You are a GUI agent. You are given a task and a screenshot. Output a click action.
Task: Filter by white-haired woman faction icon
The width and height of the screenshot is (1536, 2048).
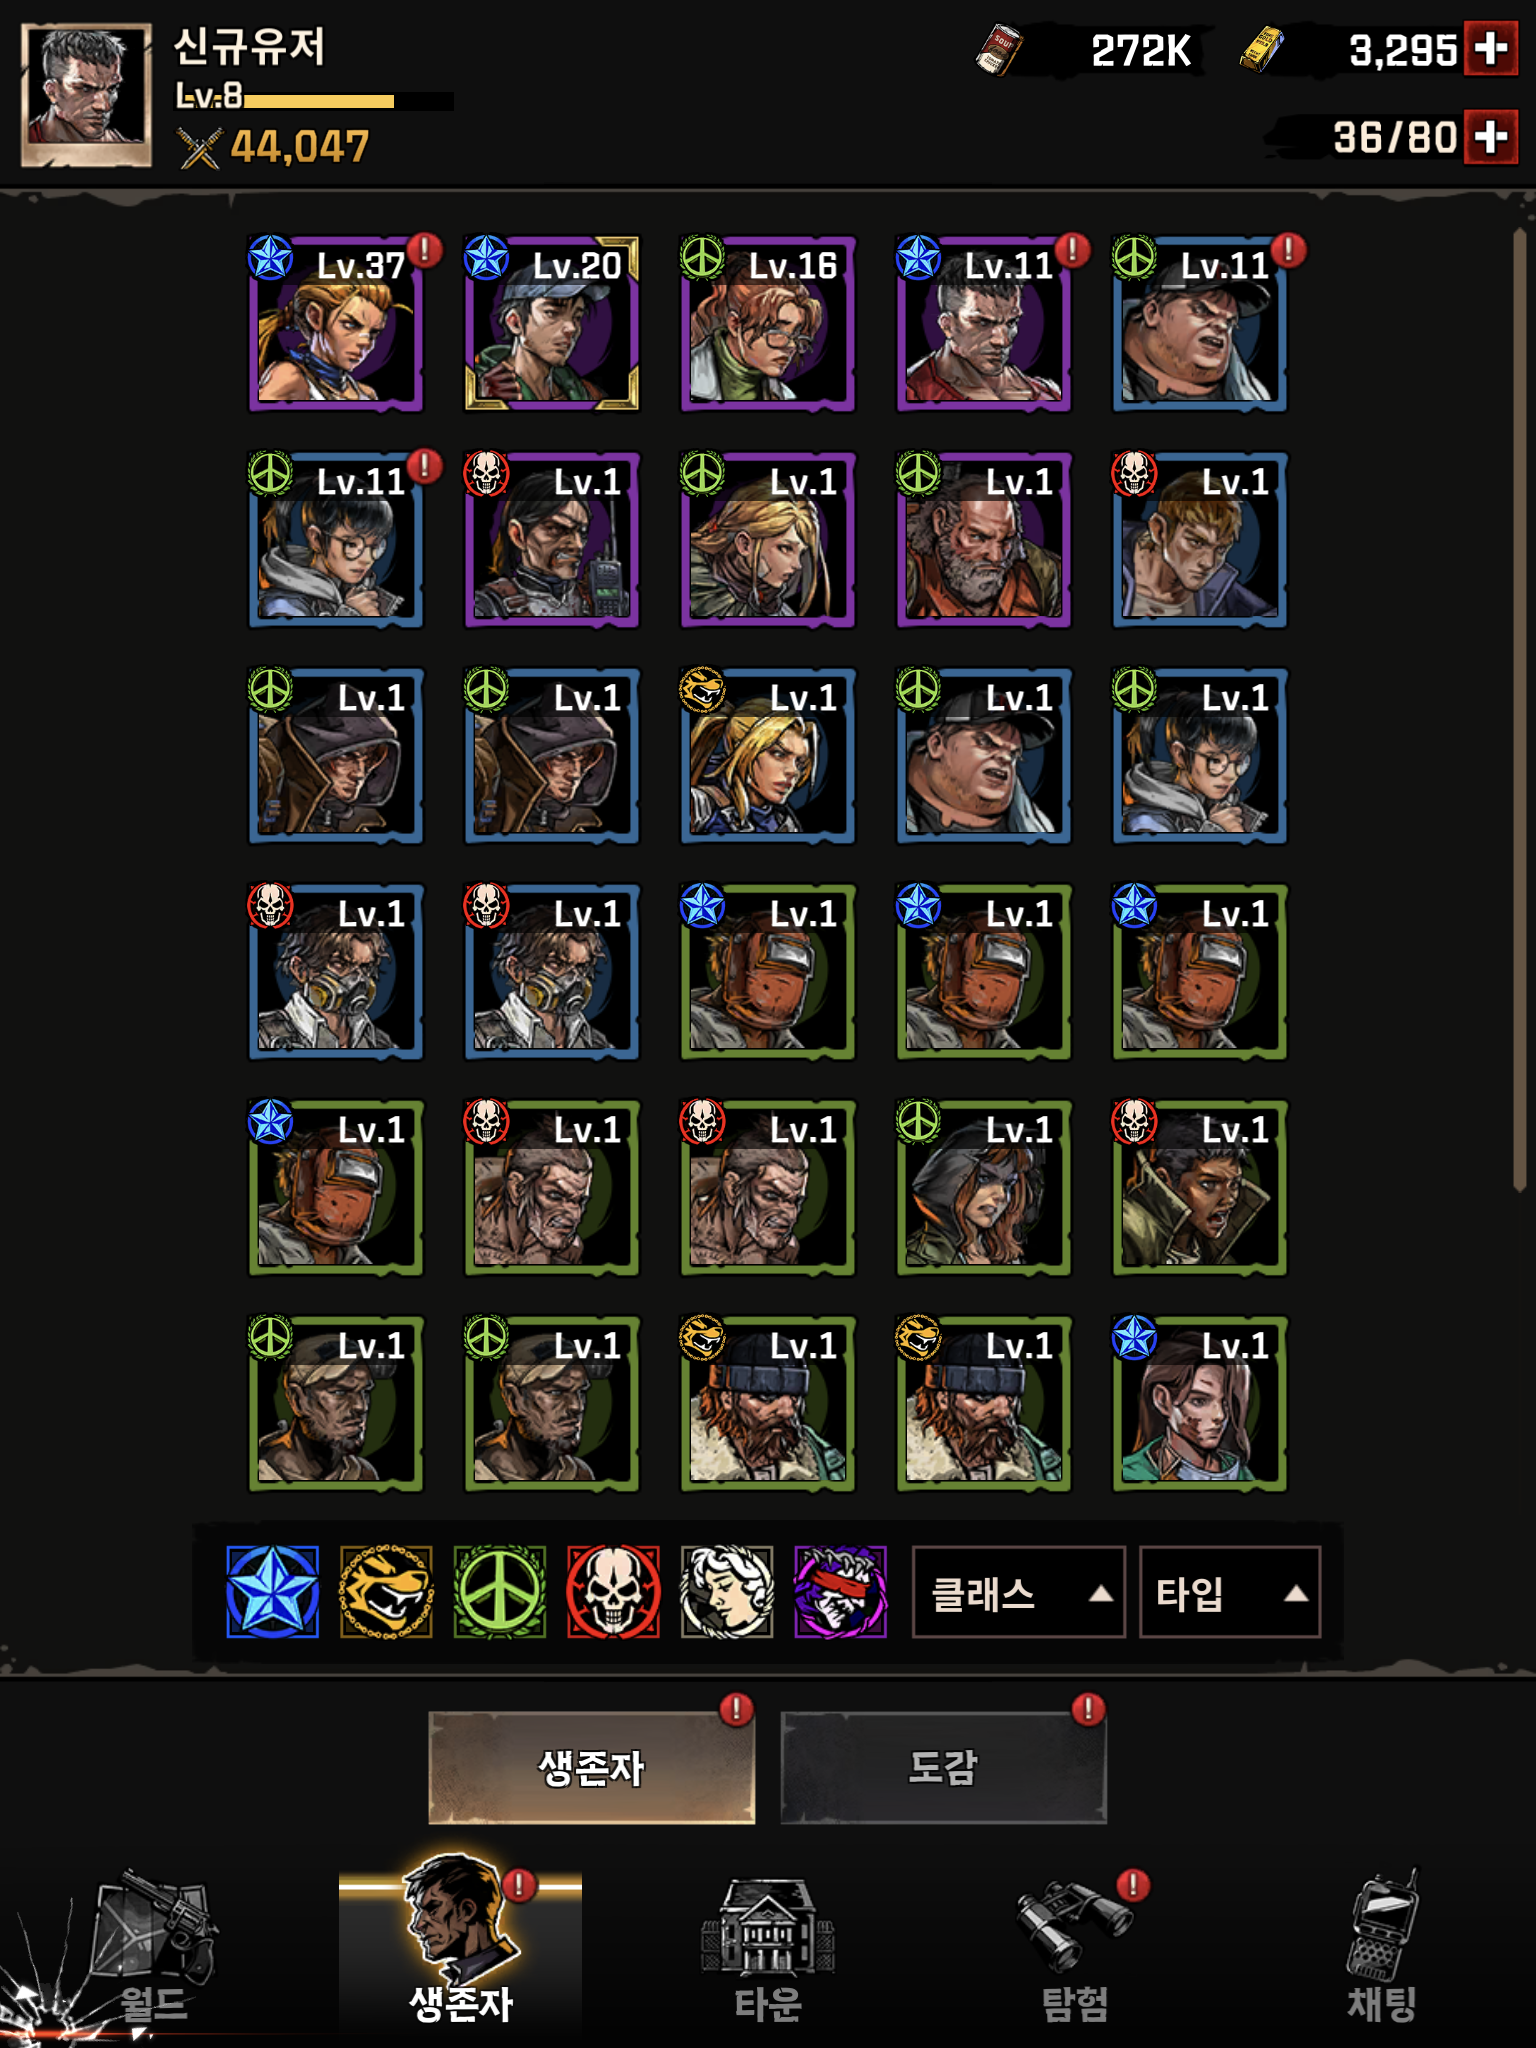(727, 1592)
